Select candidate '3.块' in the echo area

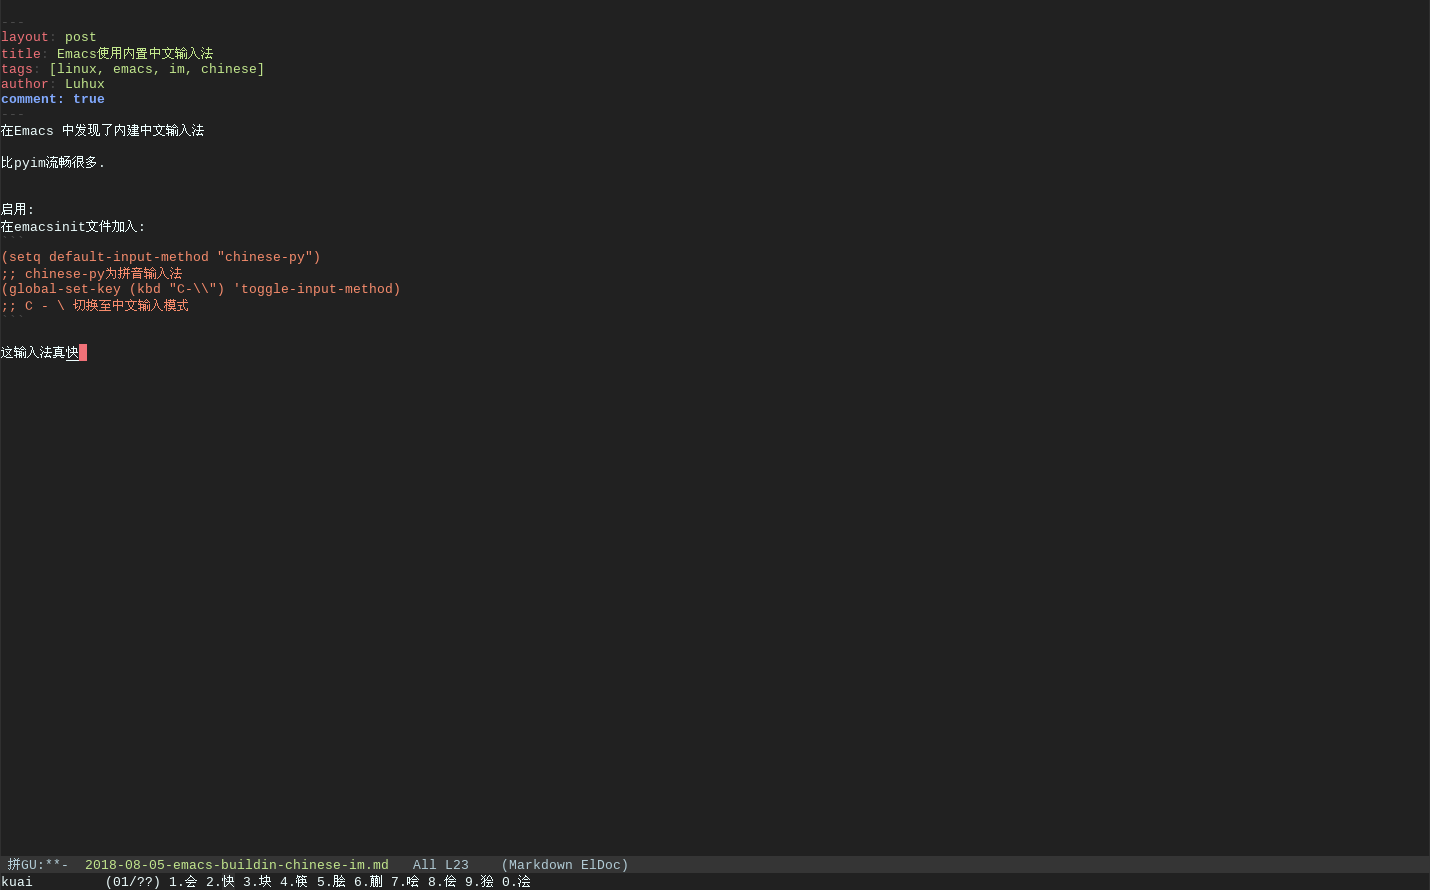[x=257, y=882]
